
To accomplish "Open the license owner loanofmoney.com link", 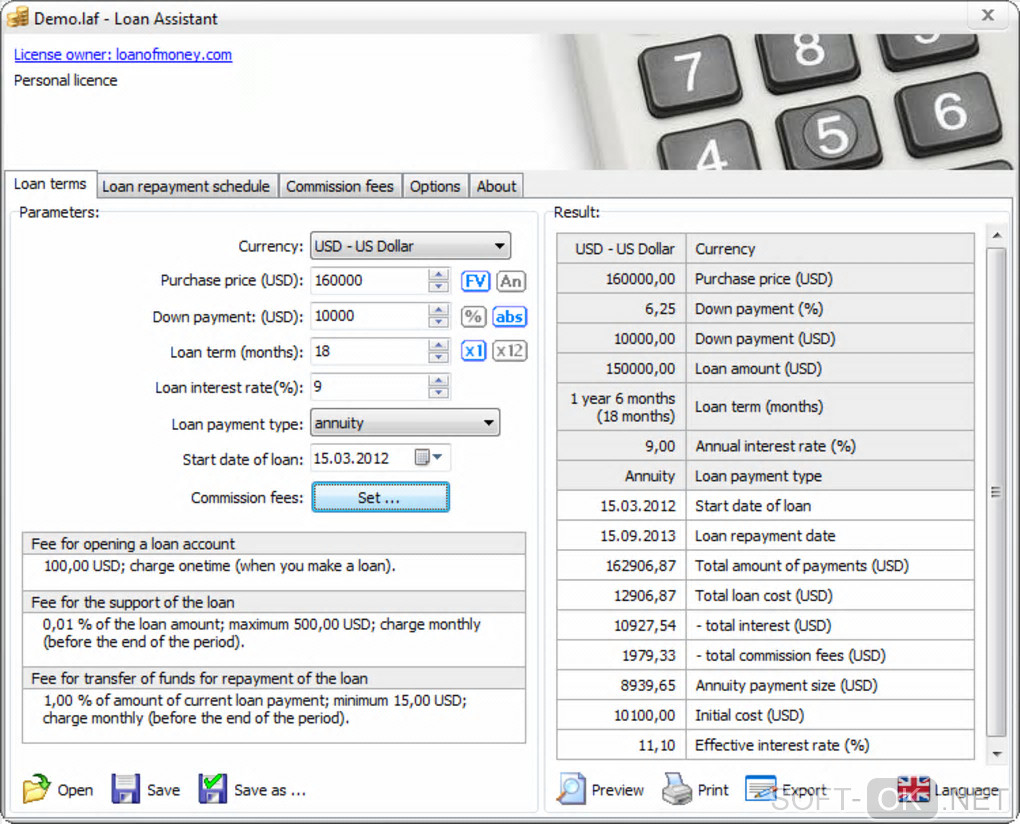I will [x=123, y=55].
